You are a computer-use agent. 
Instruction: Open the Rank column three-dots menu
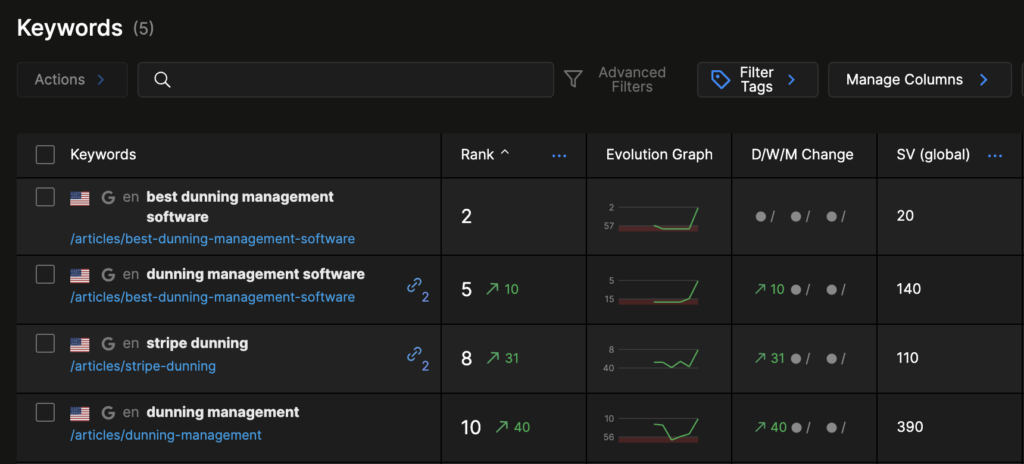tap(559, 155)
